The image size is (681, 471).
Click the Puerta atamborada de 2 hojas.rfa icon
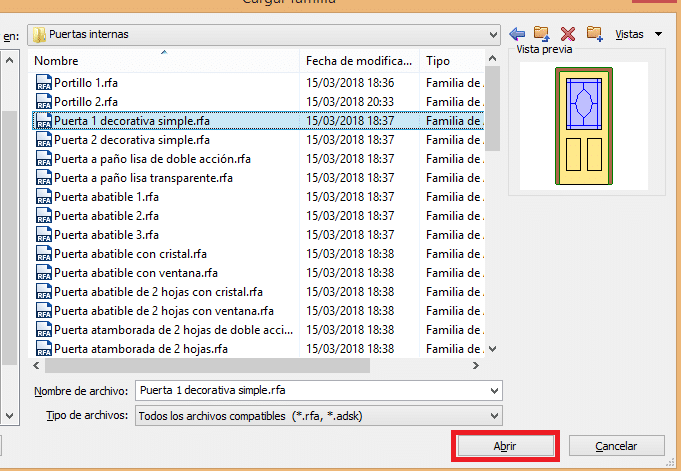click(x=43, y=349)
